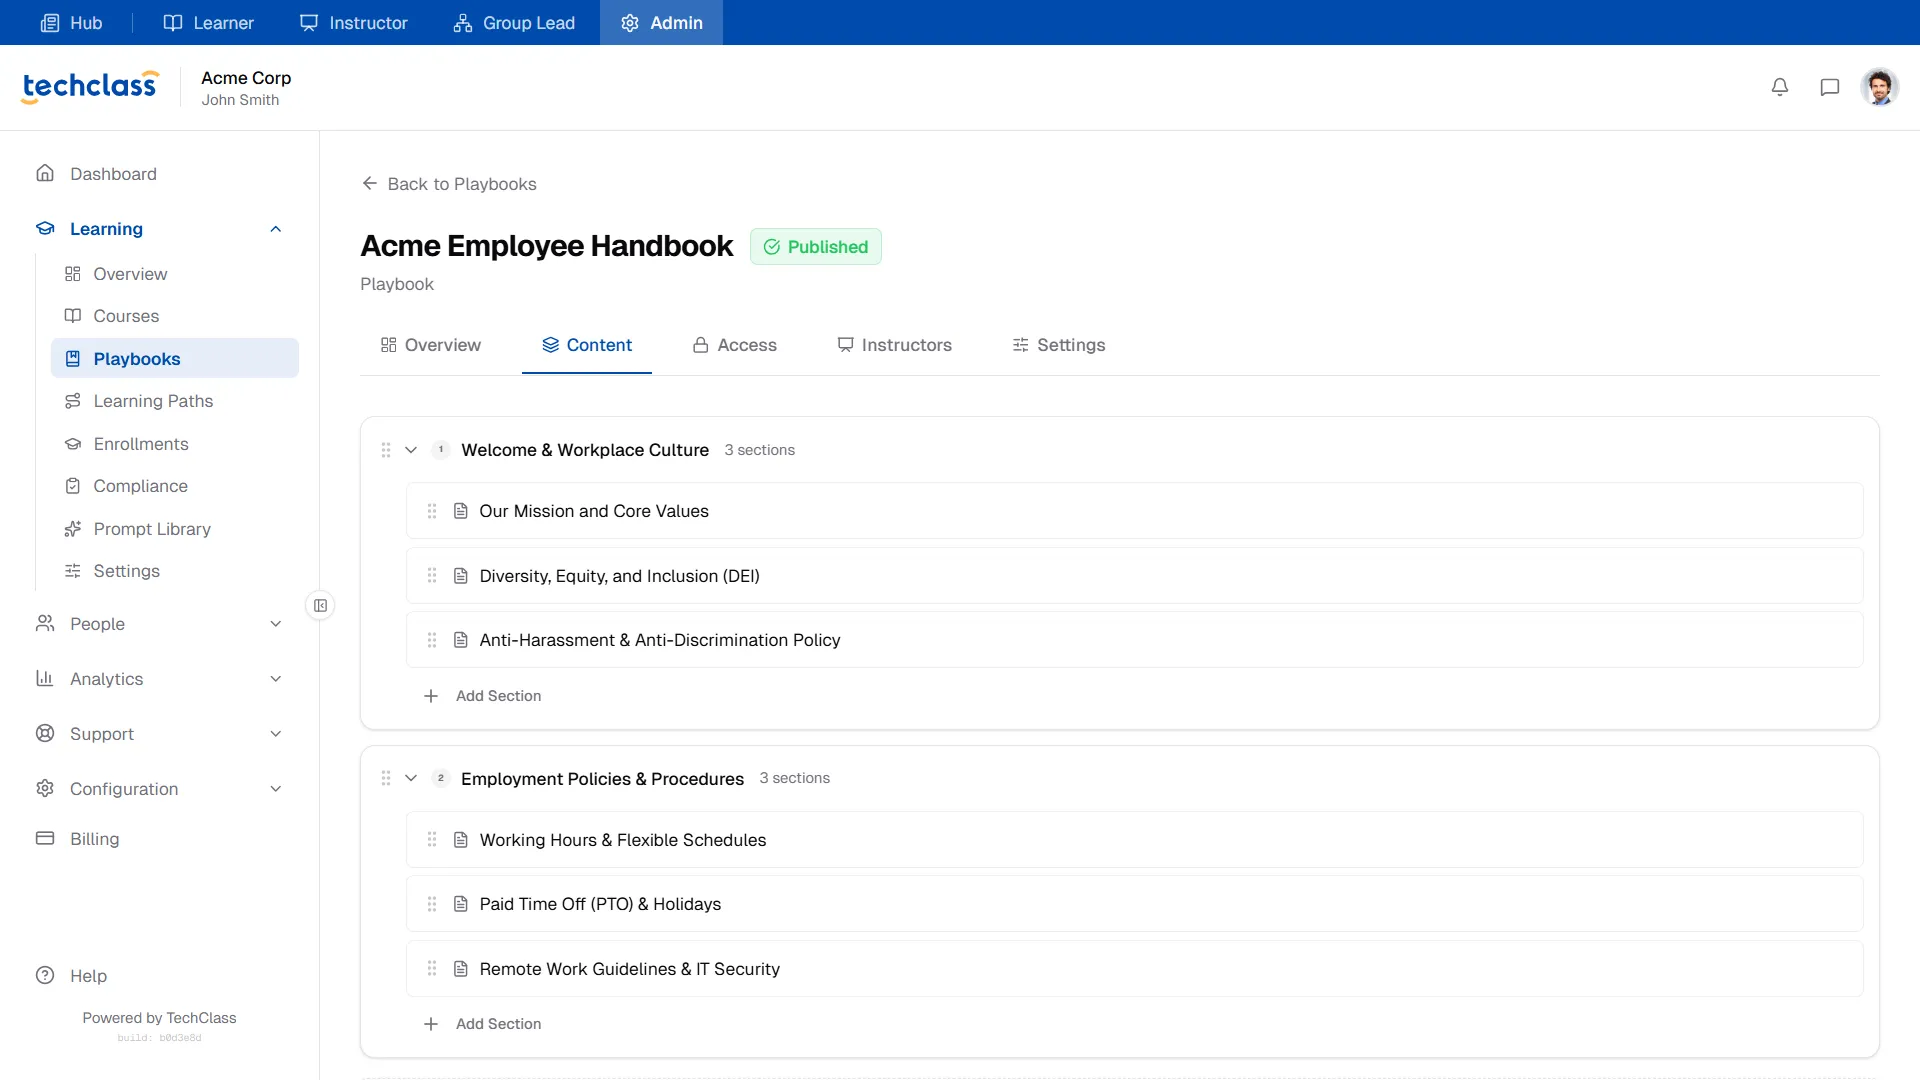This screenshot has height=1080, width=1920.
Task: Open Settings under Learning in sidebar
Action: point(175,571)
